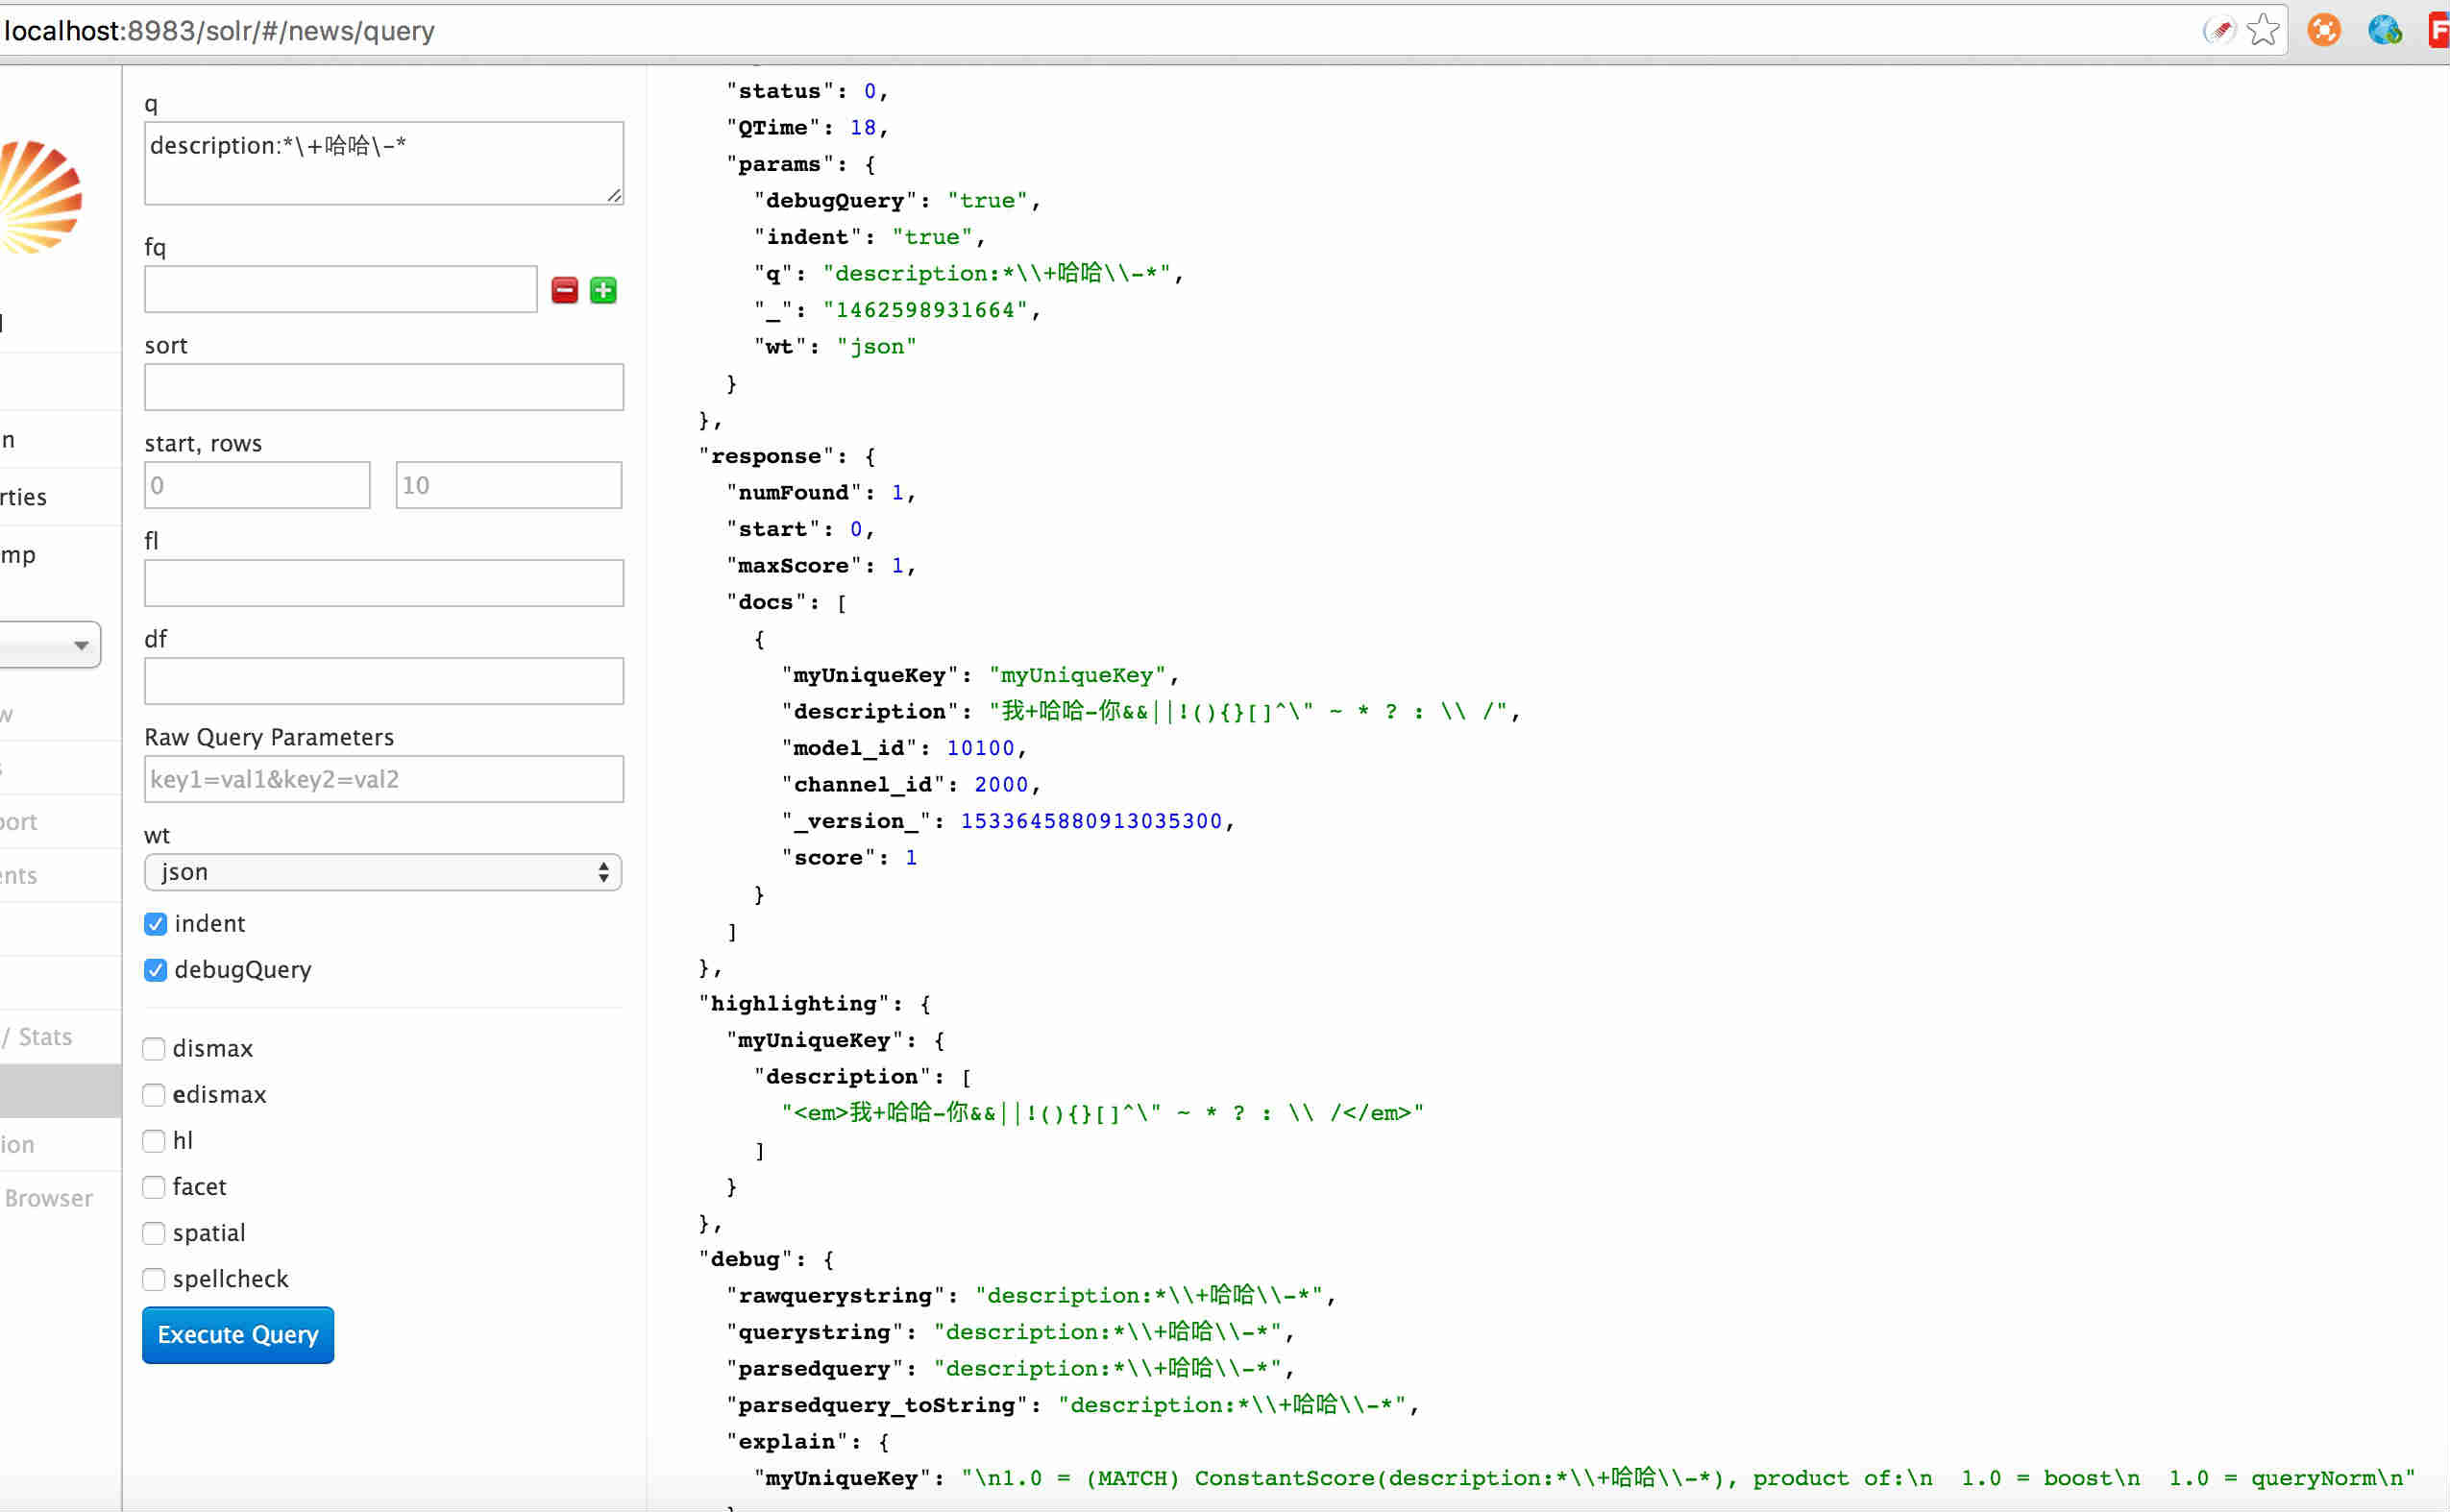Click the parsedquery_toString debug value
Screen dimensions: 2450x1512
(1232, 1405)
